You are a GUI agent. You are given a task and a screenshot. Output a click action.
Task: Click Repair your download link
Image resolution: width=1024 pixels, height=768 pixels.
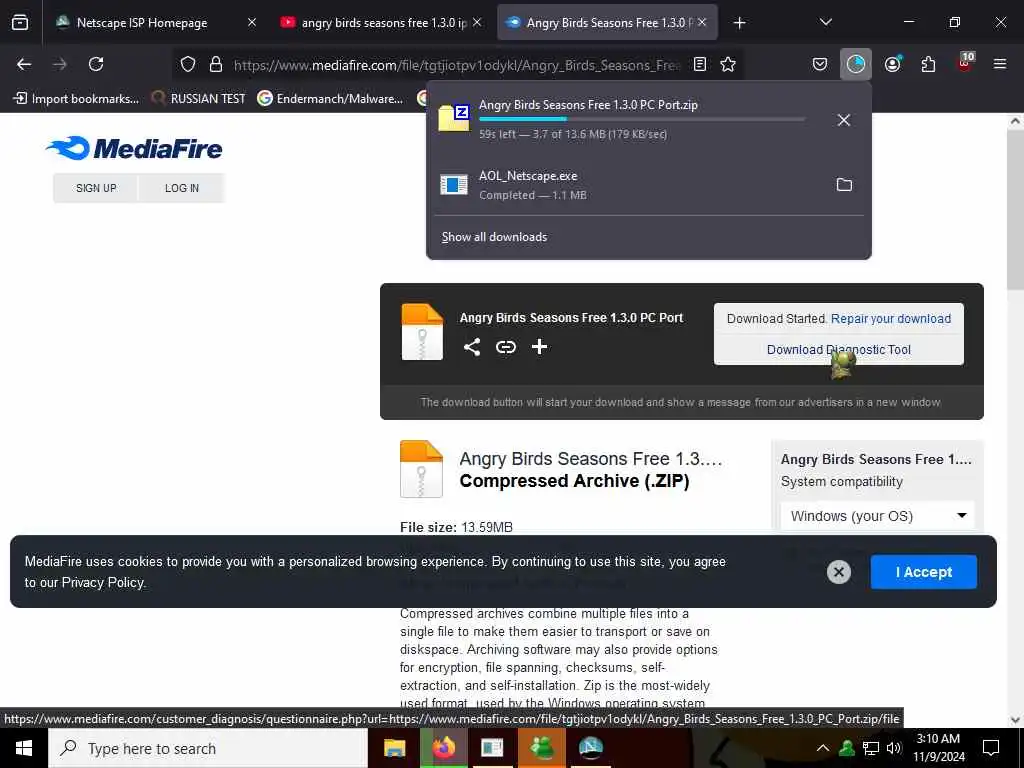click(891, 319)
